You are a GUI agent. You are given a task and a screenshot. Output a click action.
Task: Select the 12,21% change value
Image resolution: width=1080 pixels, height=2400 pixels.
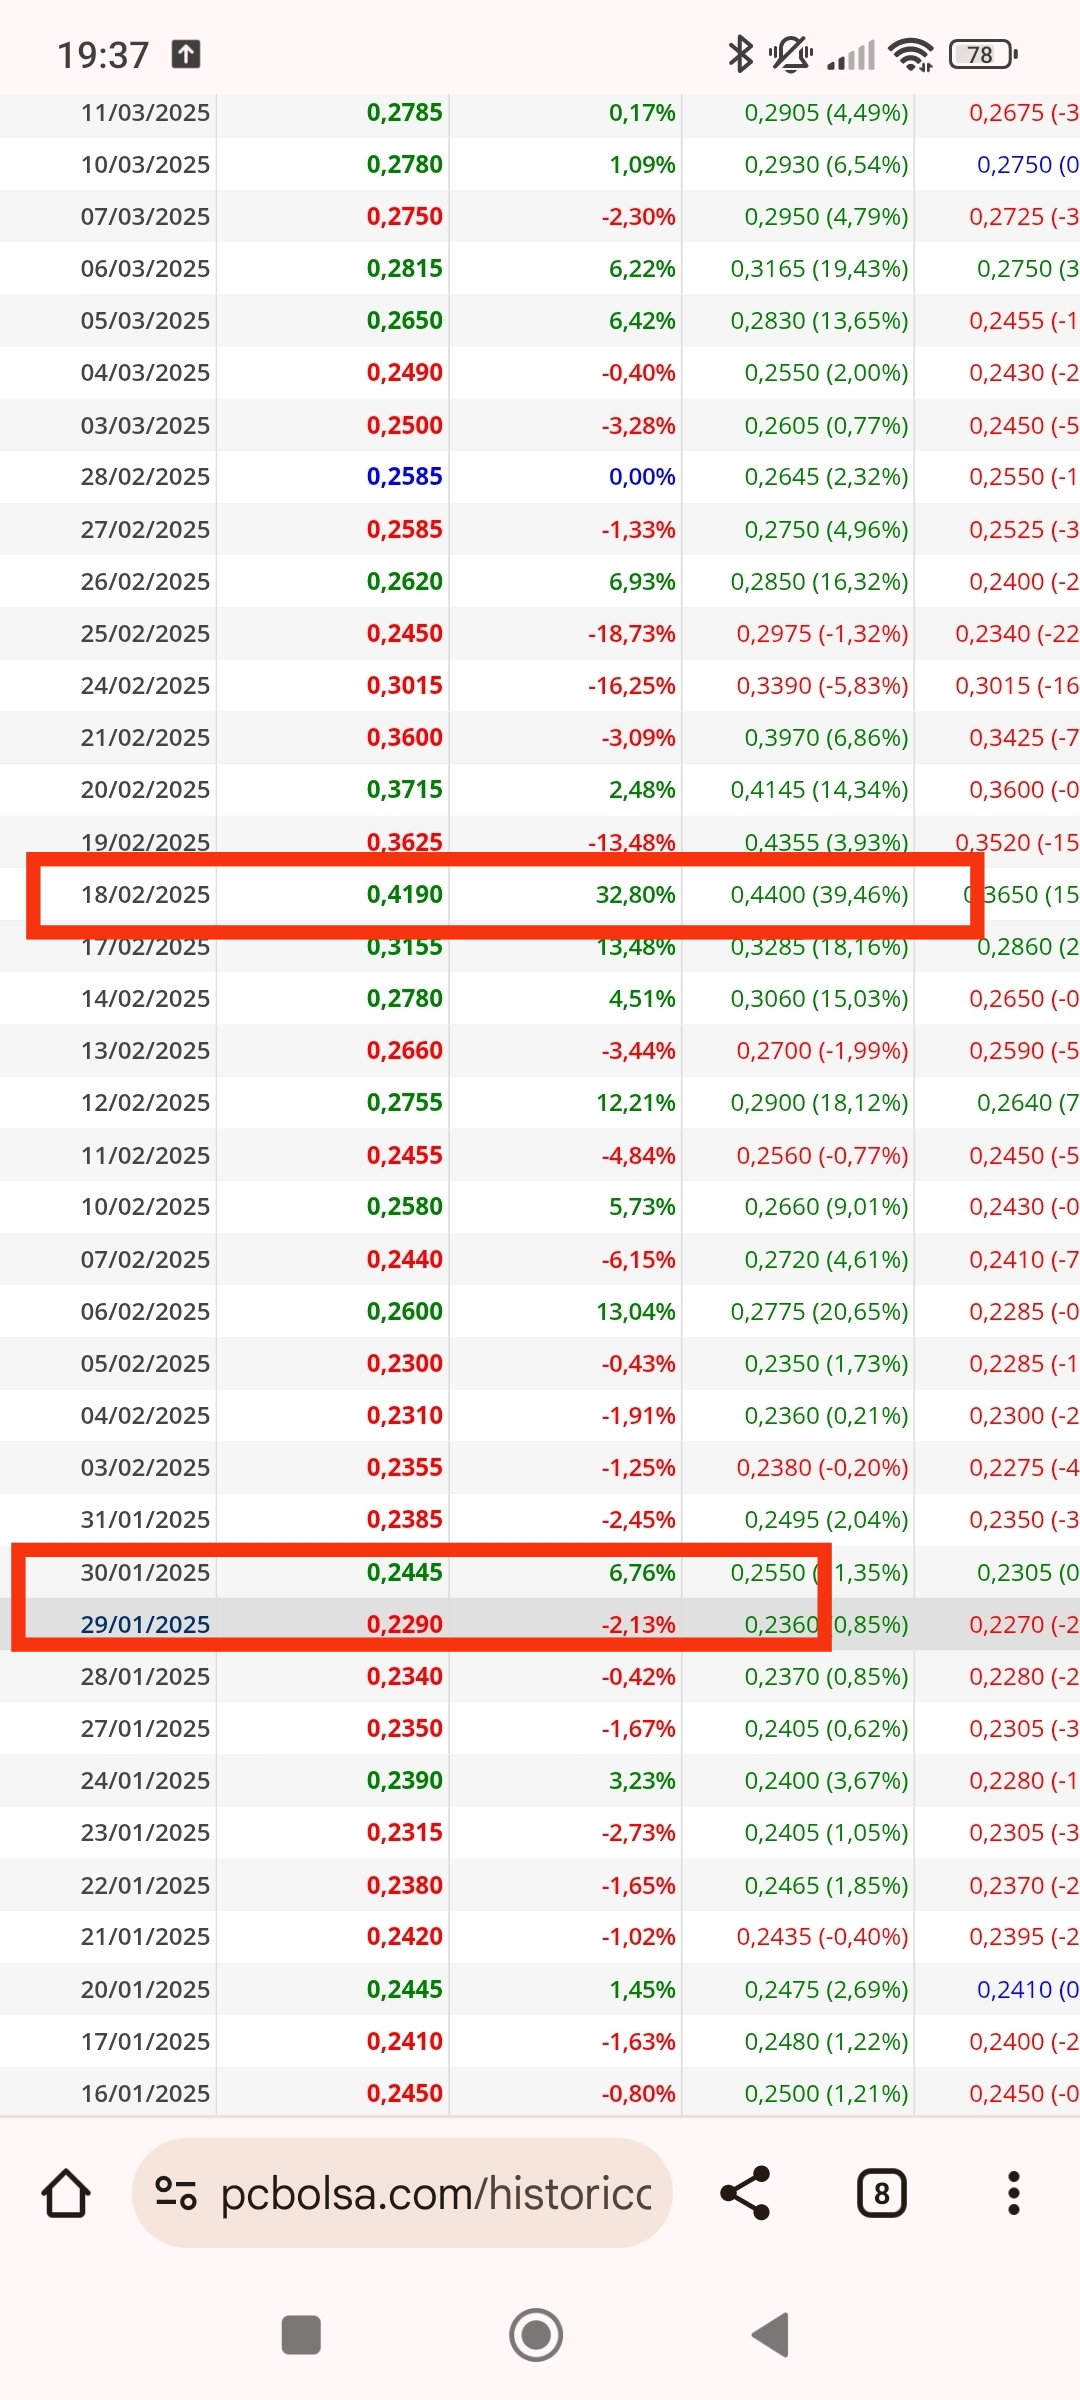click(635, 1102)
